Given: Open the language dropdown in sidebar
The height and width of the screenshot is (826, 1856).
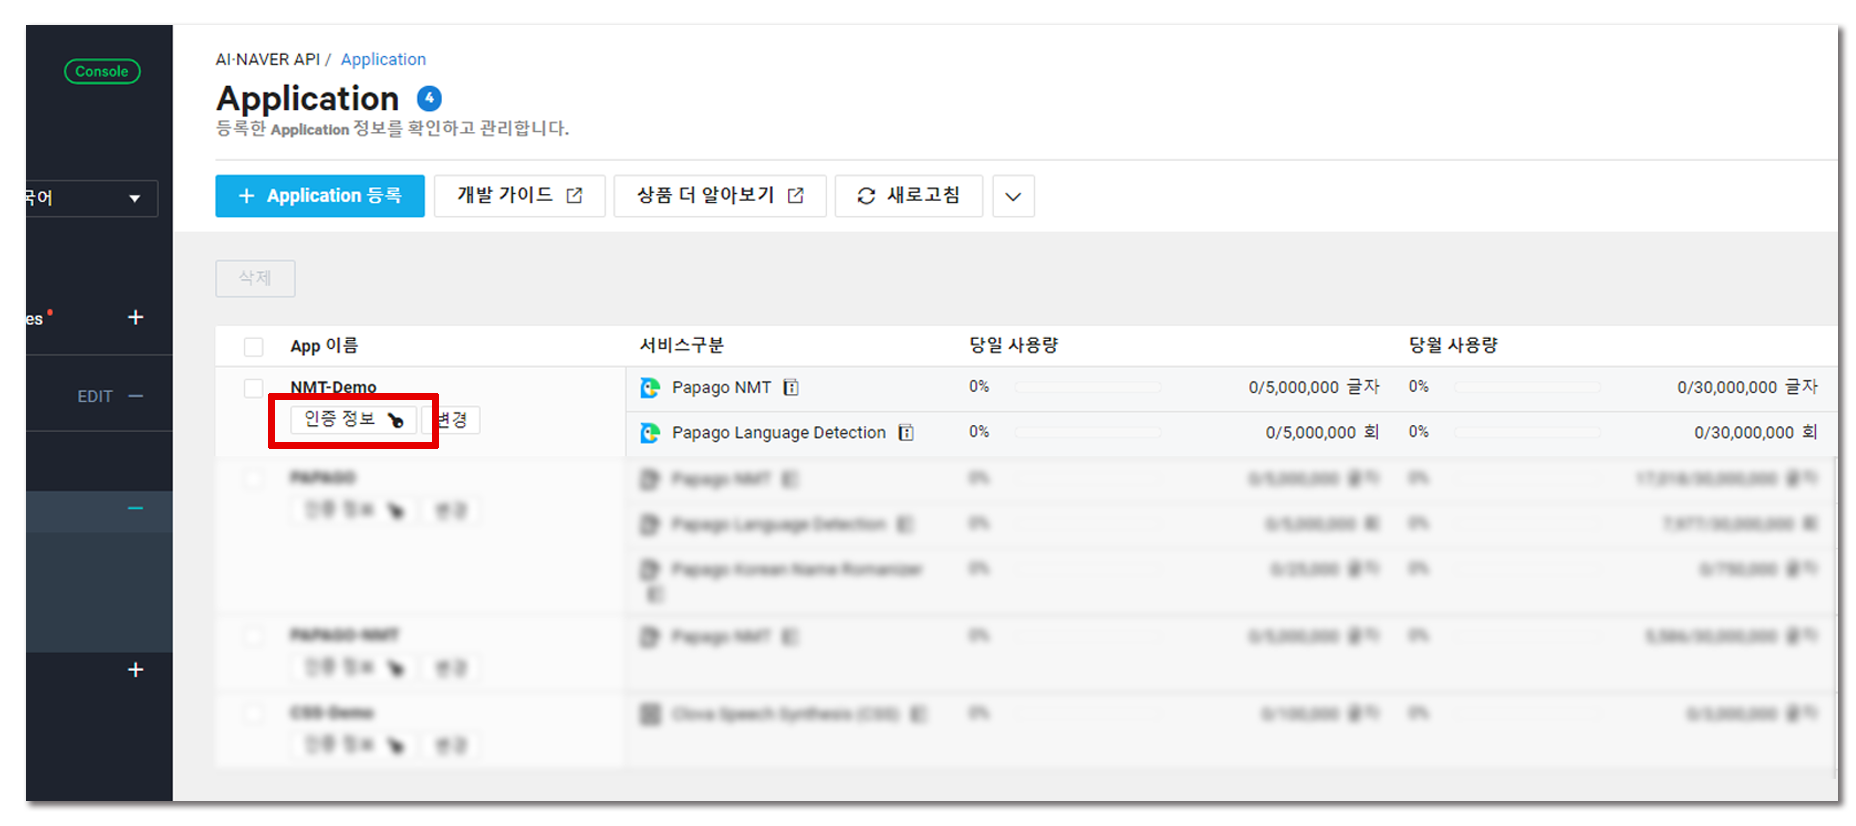Looking at the screenshot, I should pos(91,198).
